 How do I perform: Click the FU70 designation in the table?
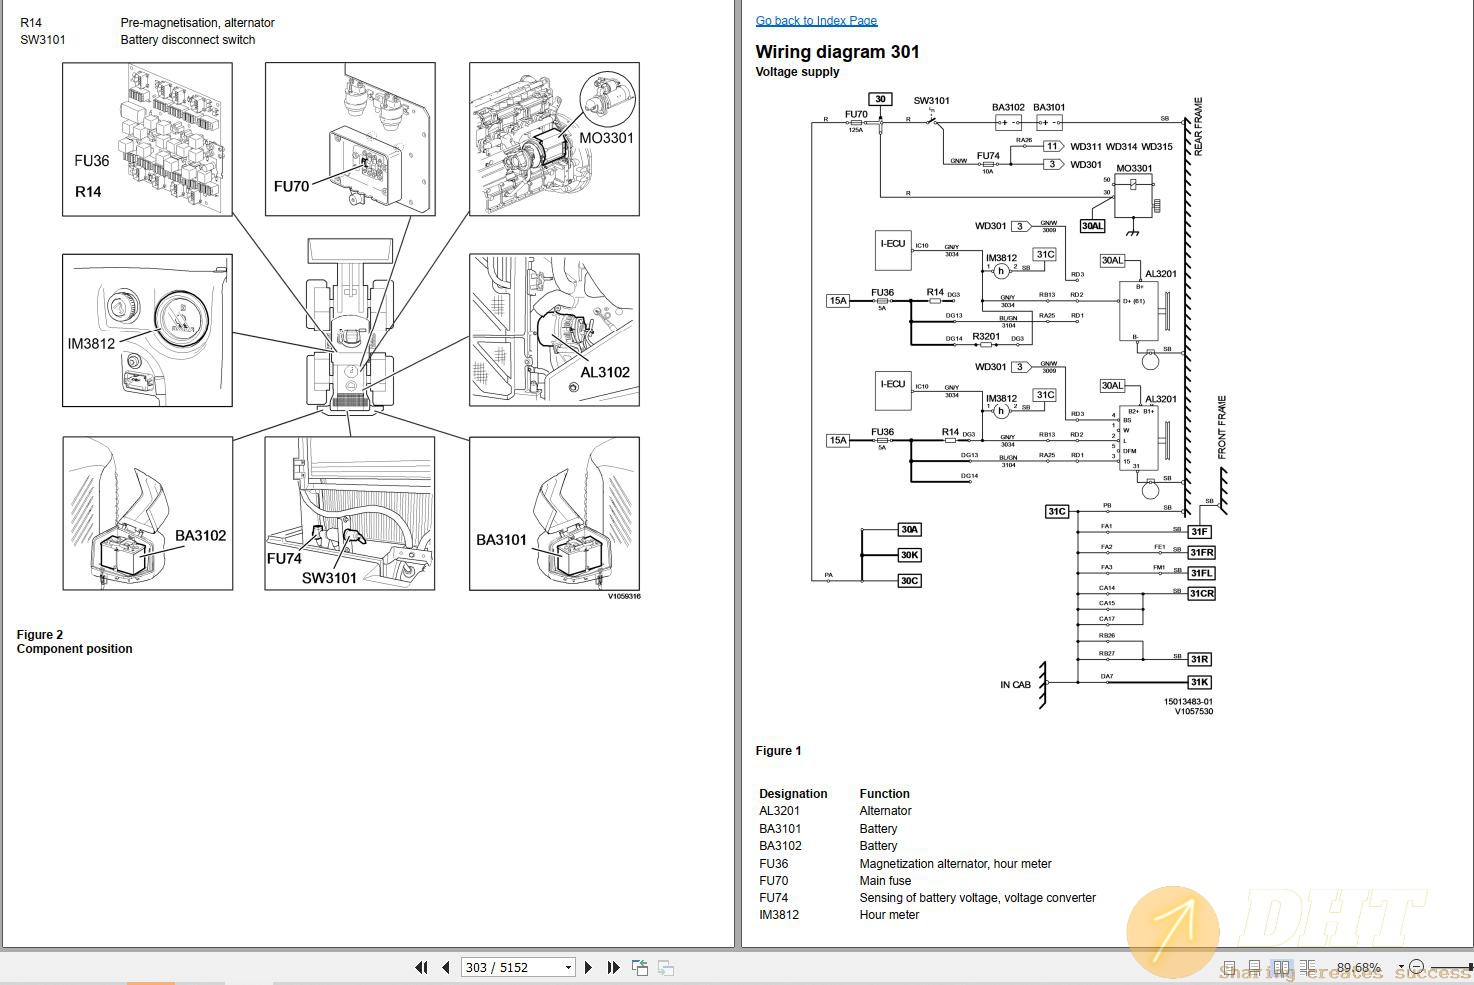click(x=773, y=881)
